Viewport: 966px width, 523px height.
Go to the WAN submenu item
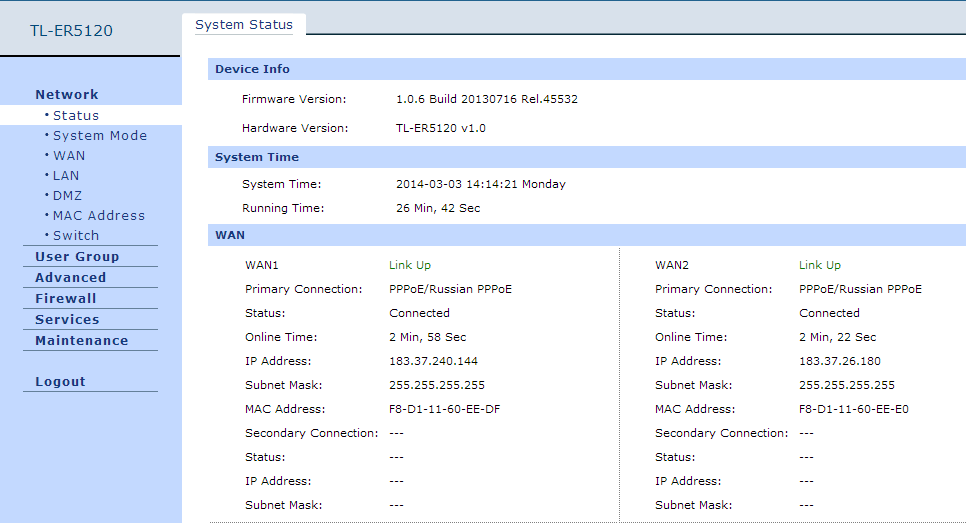69,155
